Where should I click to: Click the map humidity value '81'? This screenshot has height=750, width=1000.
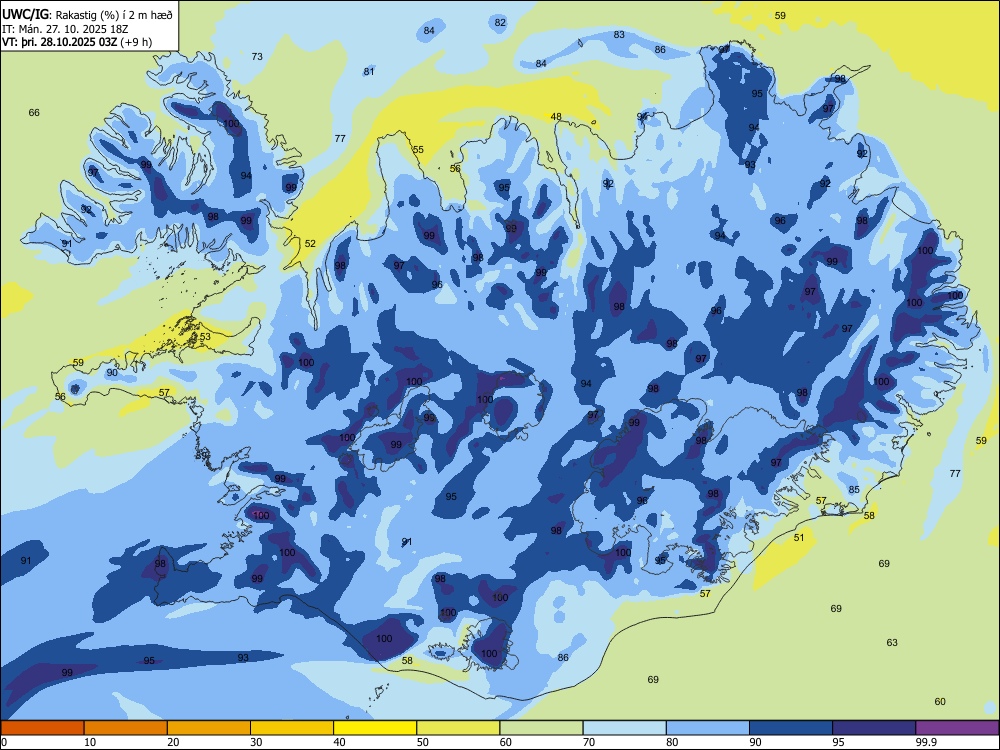(369, 72)
